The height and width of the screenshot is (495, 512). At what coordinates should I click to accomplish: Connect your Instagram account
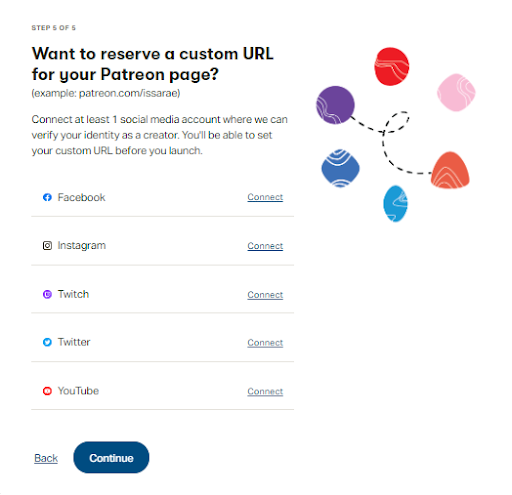click(x=265, y=246)
